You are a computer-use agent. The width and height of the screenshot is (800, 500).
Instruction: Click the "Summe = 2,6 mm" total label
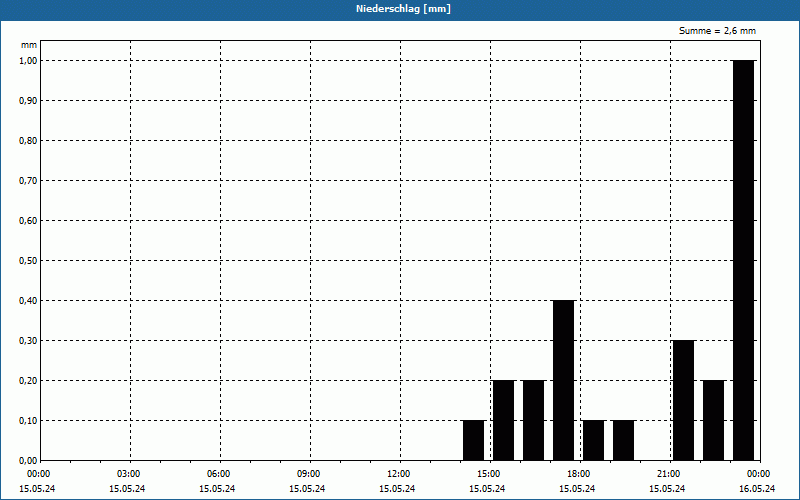click(717, 31)
